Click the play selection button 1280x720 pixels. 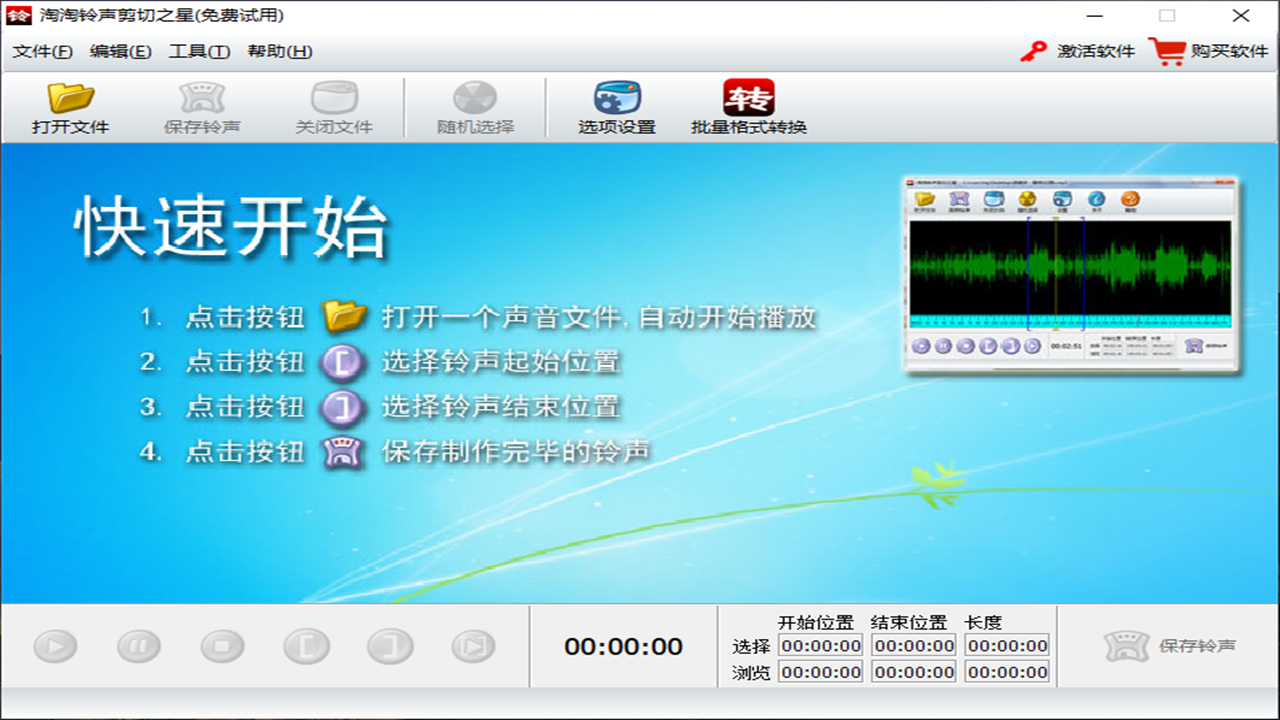pyautogui.click(x=473, y=647)
